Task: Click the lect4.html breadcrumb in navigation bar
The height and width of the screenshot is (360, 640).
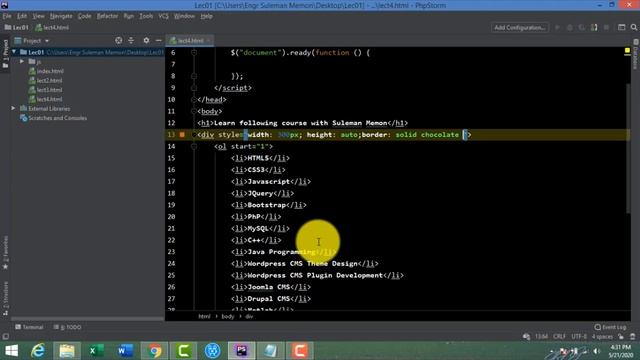Action: coord(52,27)
